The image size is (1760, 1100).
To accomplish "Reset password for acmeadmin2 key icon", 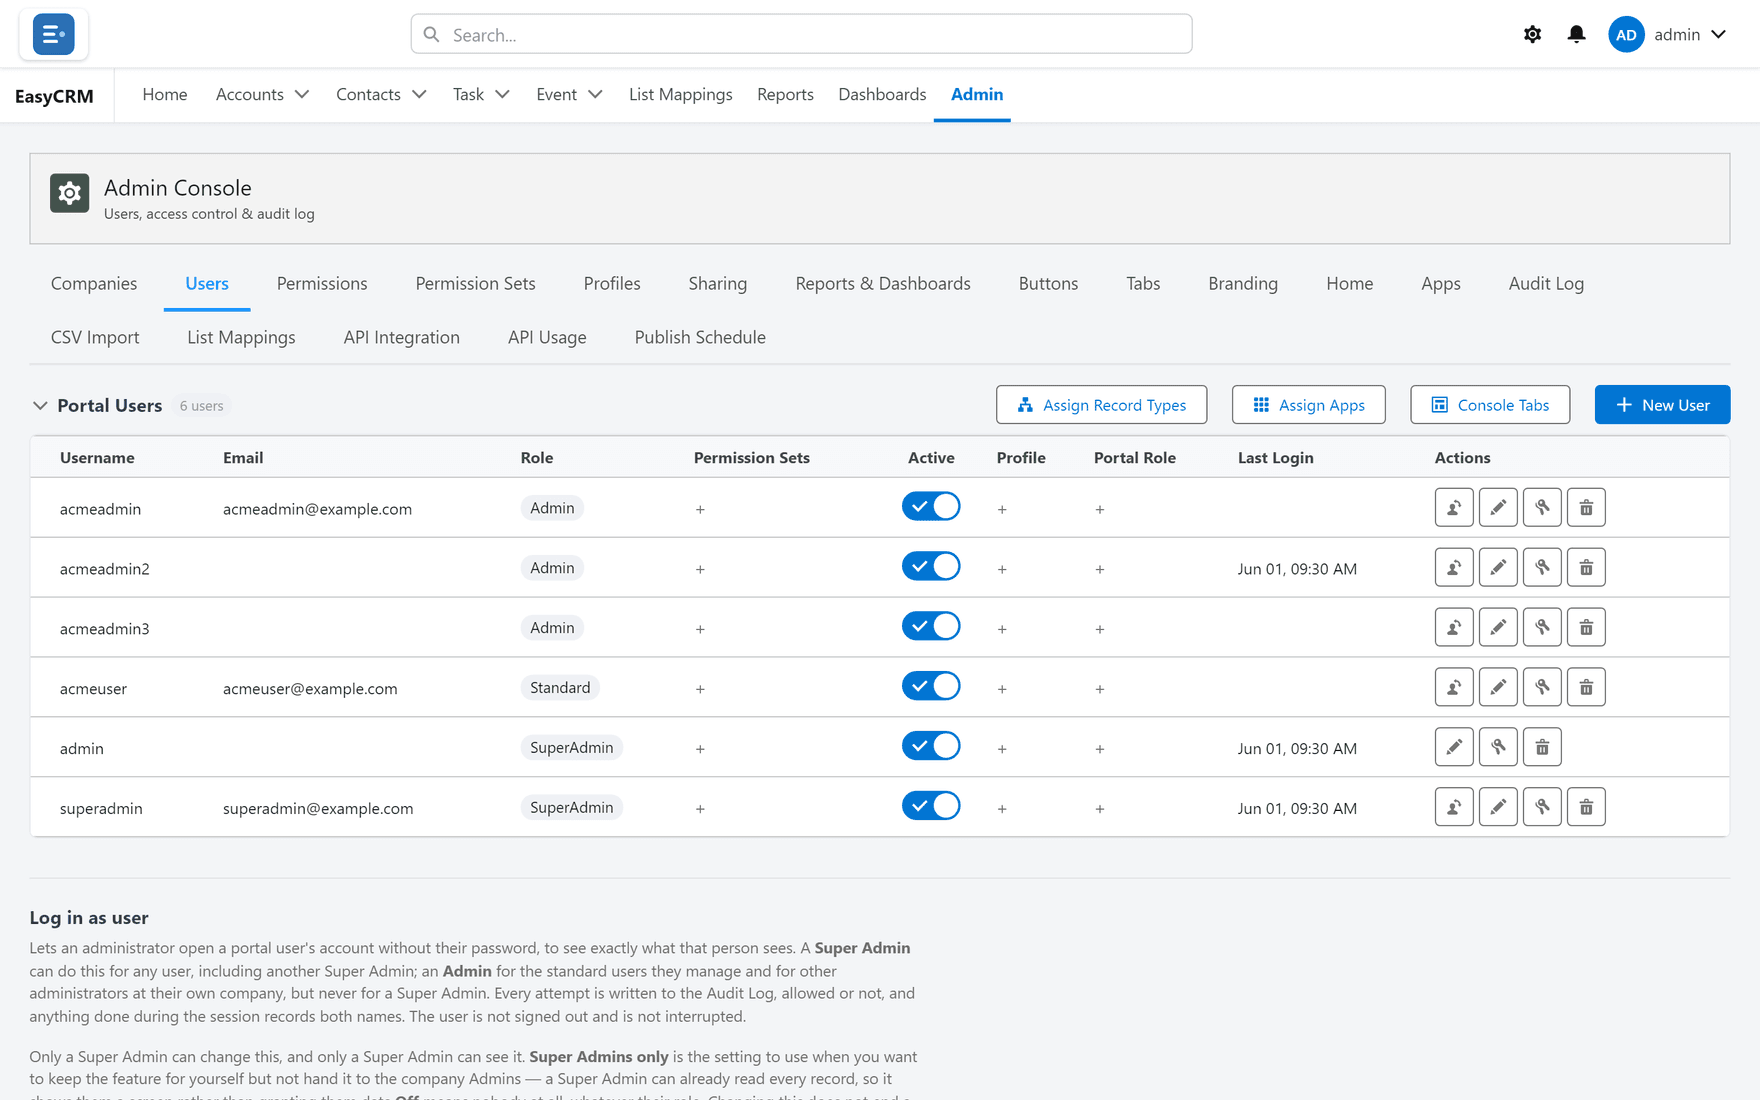I will 1542,568.
